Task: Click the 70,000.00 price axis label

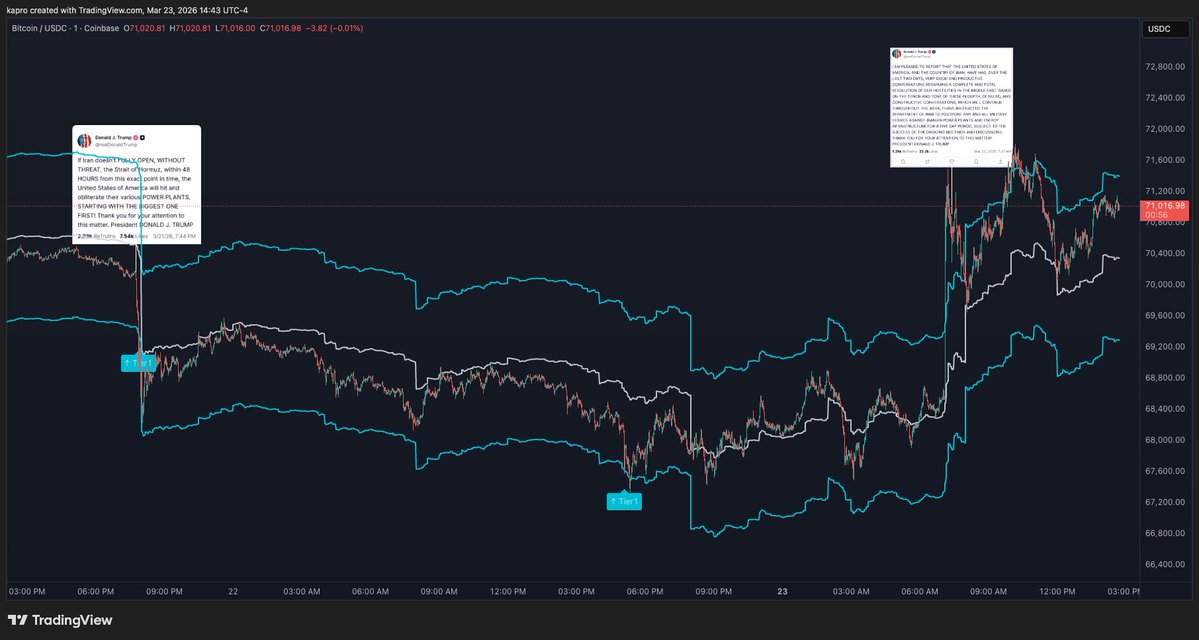Action: (x=1165, y=284)
